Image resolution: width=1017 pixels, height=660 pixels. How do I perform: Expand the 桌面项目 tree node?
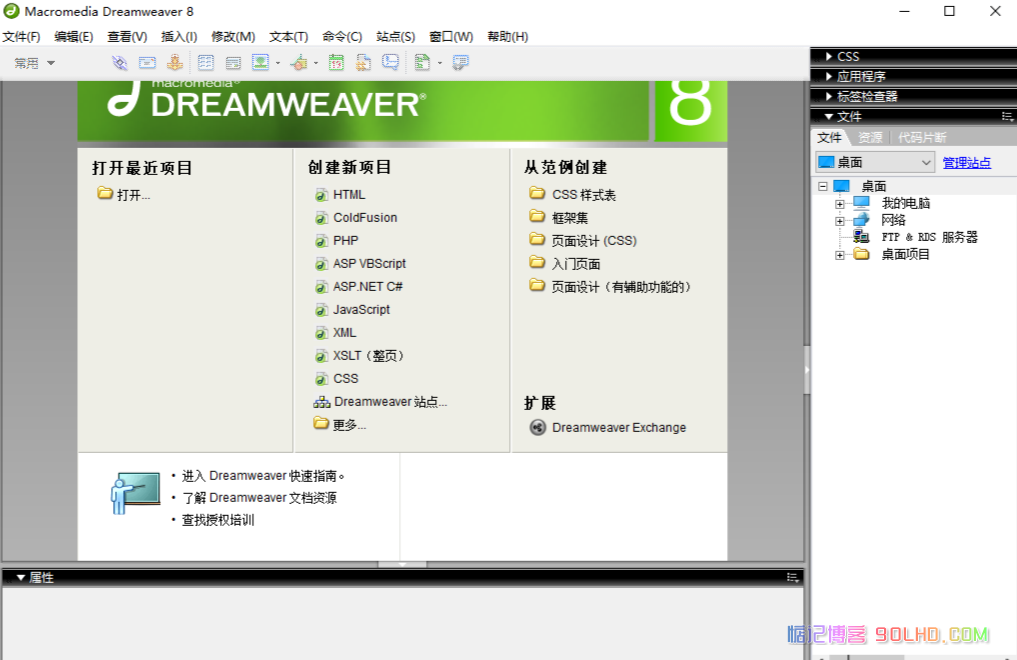pyautogui.click(x=840, y=255)
